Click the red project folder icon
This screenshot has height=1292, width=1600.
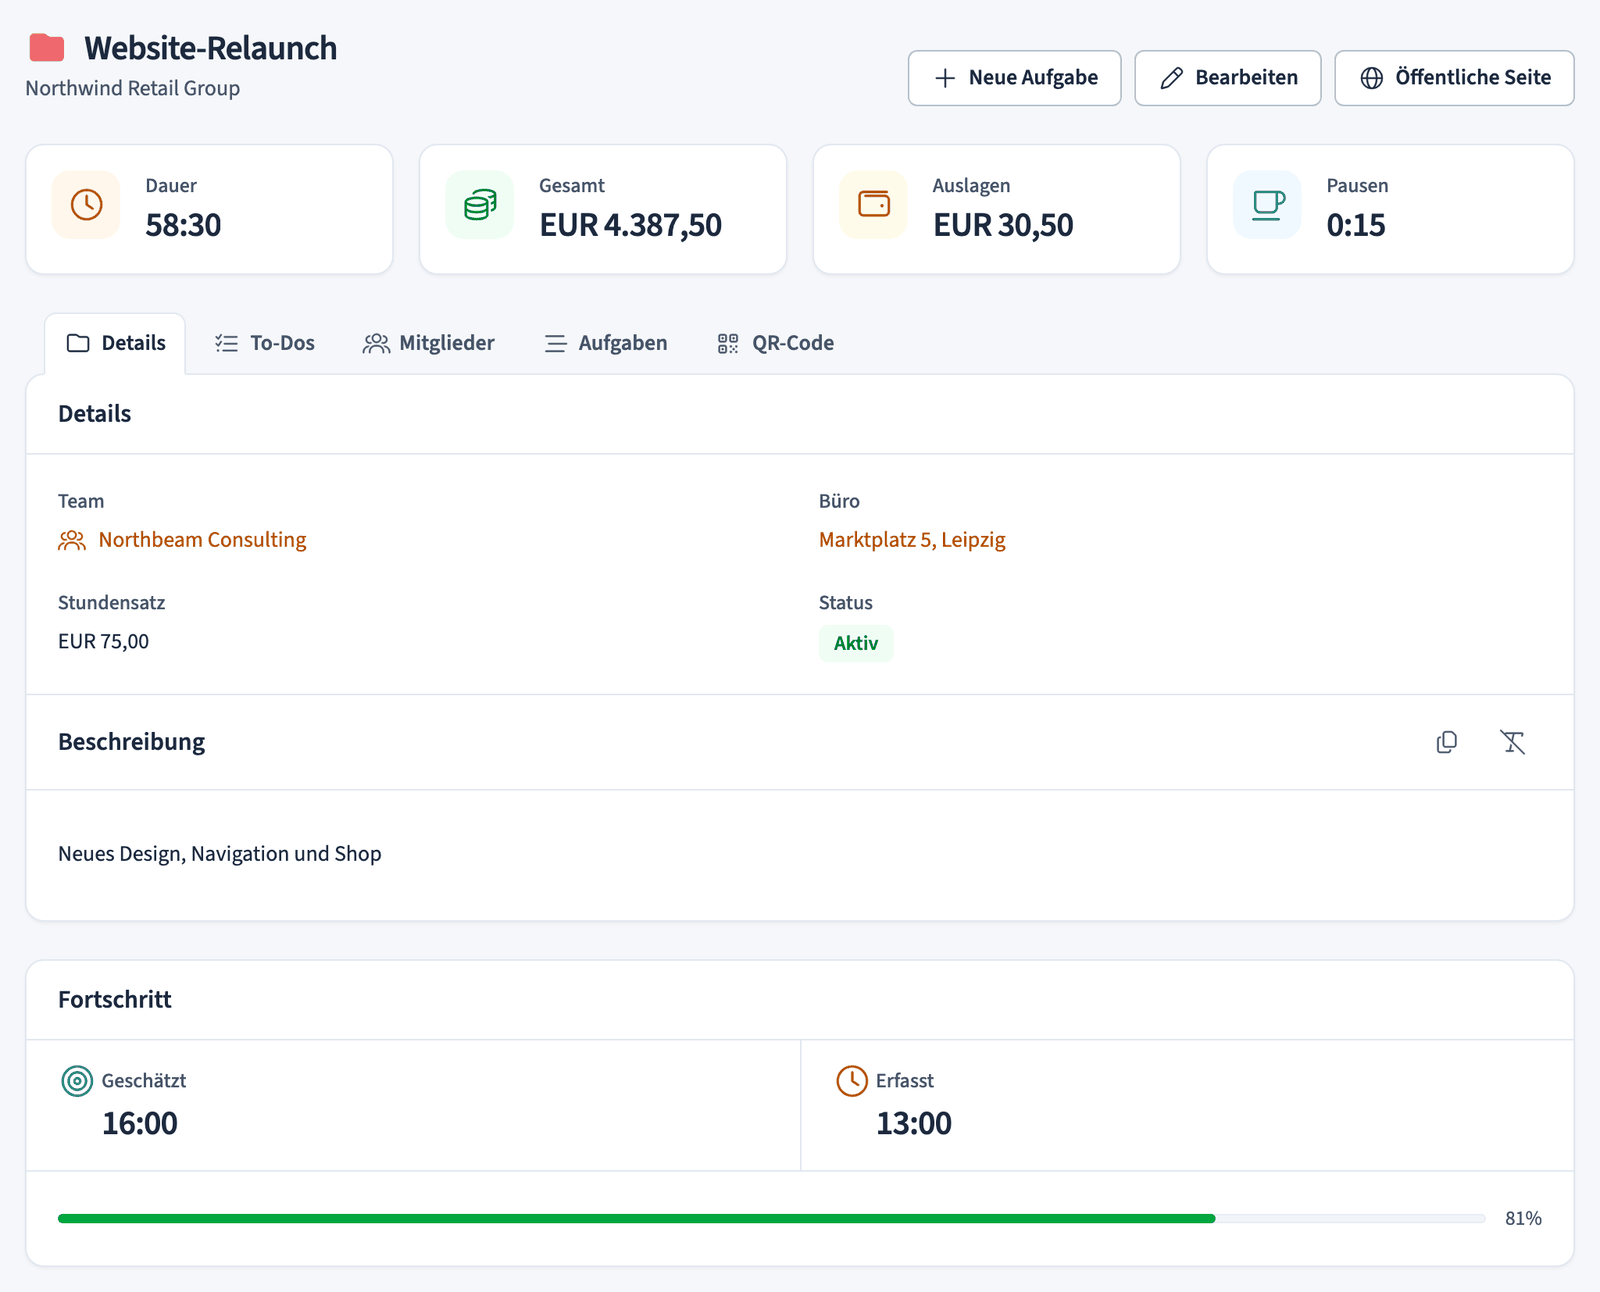(x=47, y=47)
